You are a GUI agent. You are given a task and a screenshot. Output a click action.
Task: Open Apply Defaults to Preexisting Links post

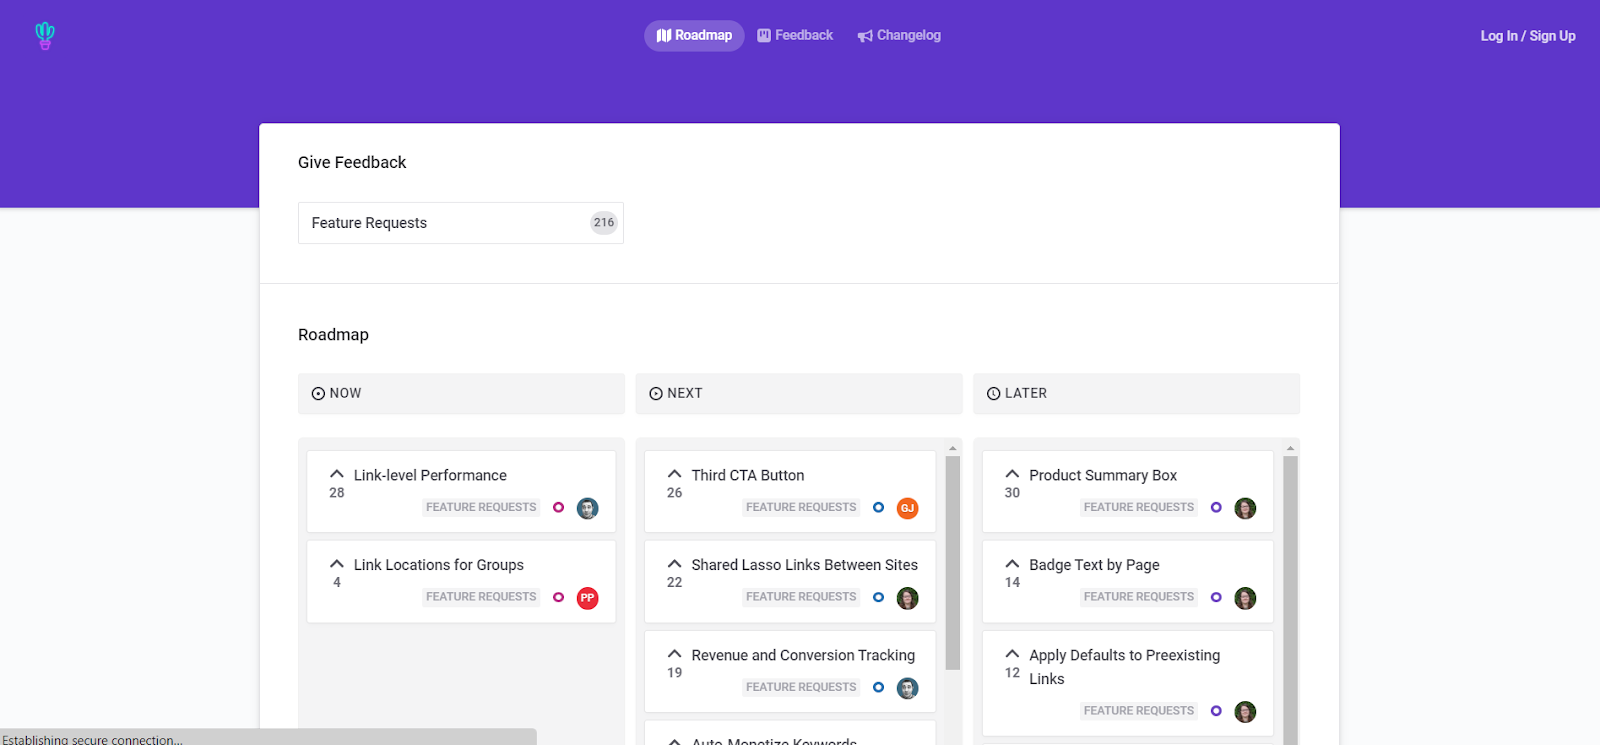coord(1125,667)
